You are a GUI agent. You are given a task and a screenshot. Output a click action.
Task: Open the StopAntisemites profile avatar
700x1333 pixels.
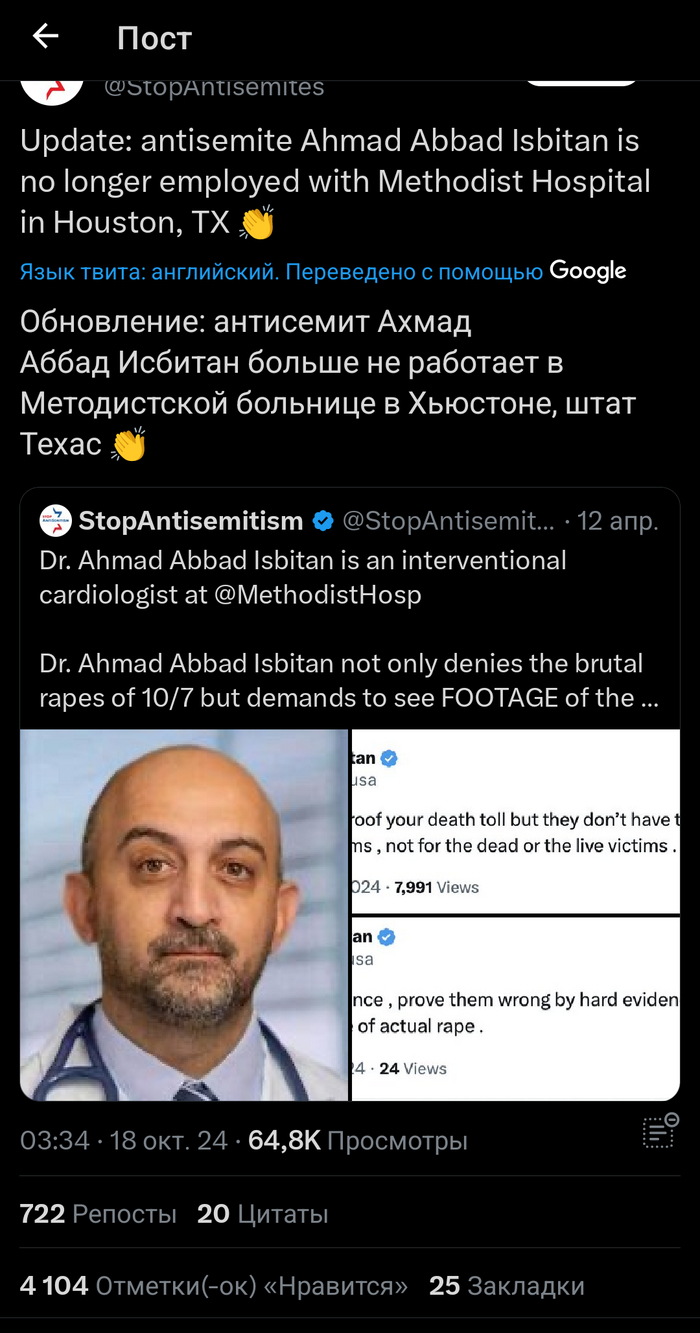(52, 91)
